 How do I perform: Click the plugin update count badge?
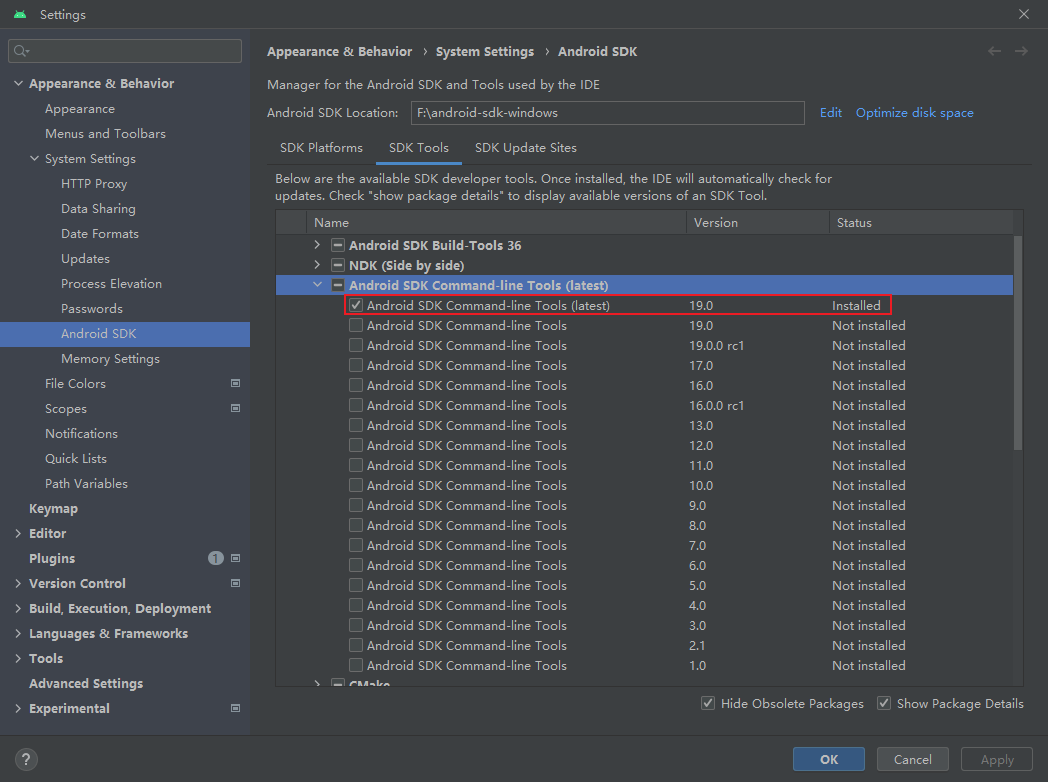click(x=215, y=558)
